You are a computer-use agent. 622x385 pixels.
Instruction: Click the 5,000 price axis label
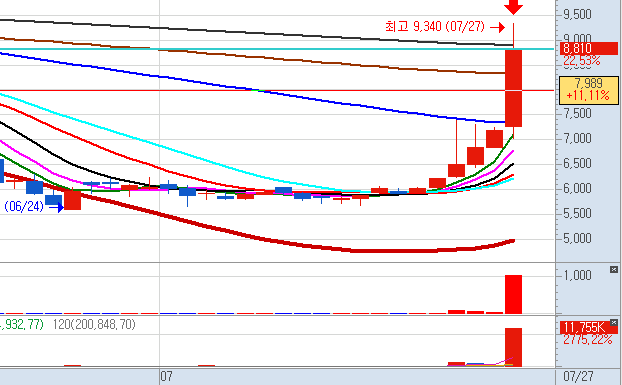coord(578,239)
